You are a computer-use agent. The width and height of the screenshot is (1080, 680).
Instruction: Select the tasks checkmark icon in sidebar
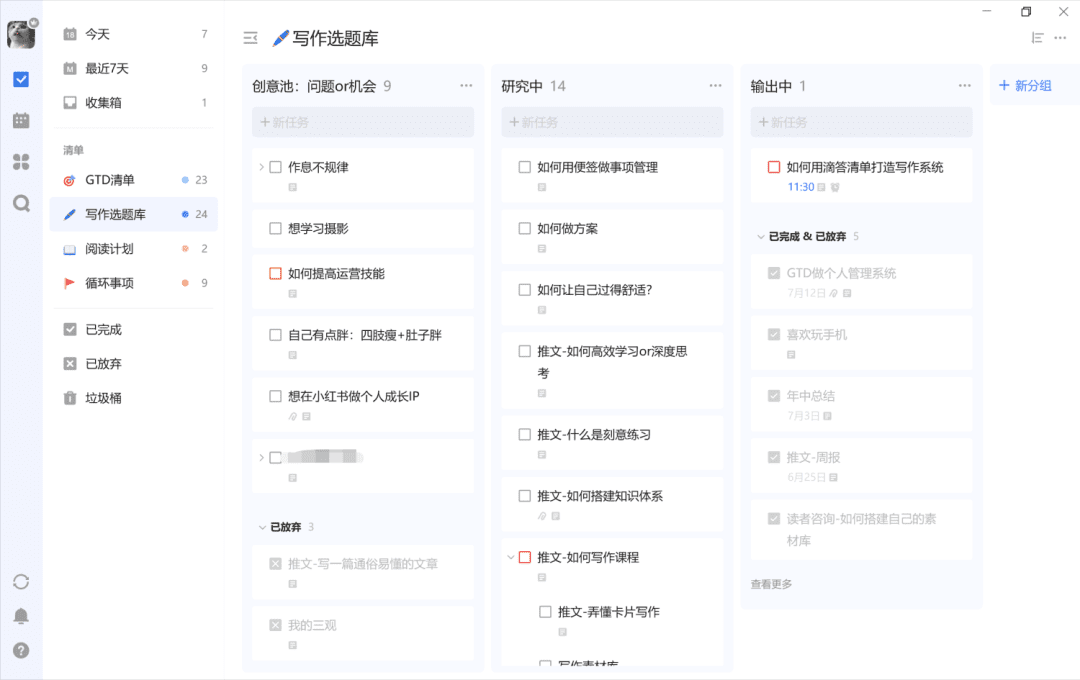pyautogui.click(x=21, y=79)
